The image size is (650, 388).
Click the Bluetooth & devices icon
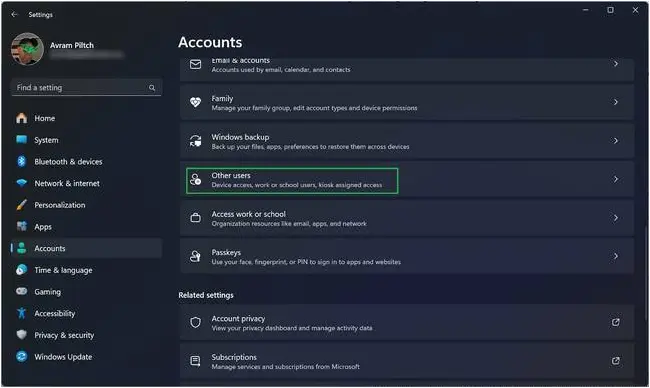point(22,161)
